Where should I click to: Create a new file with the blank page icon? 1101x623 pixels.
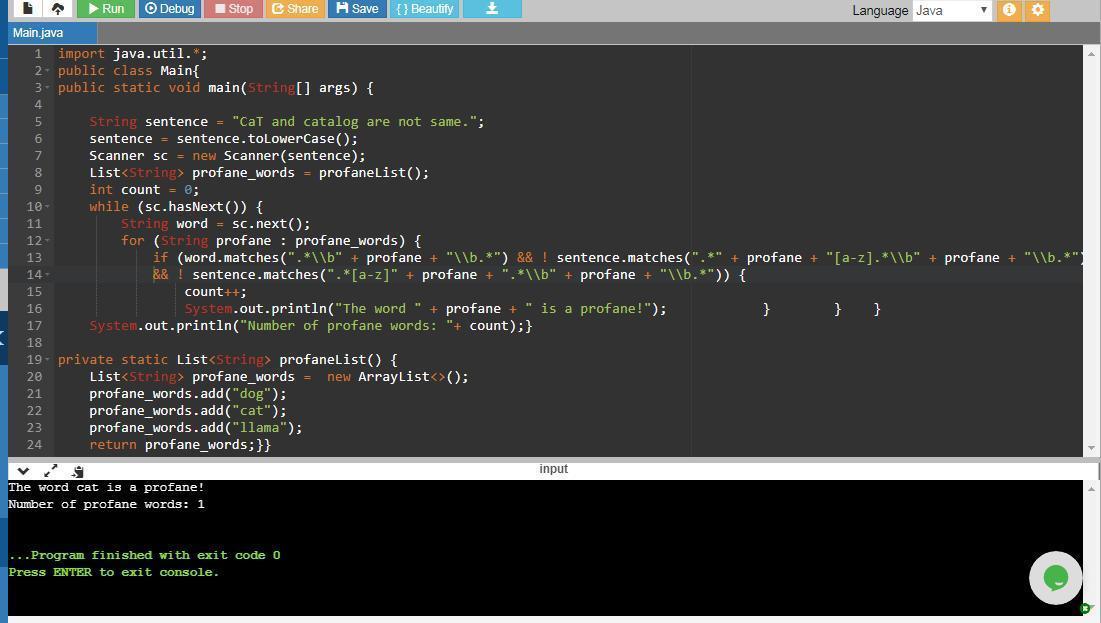(x=27, y=8)
